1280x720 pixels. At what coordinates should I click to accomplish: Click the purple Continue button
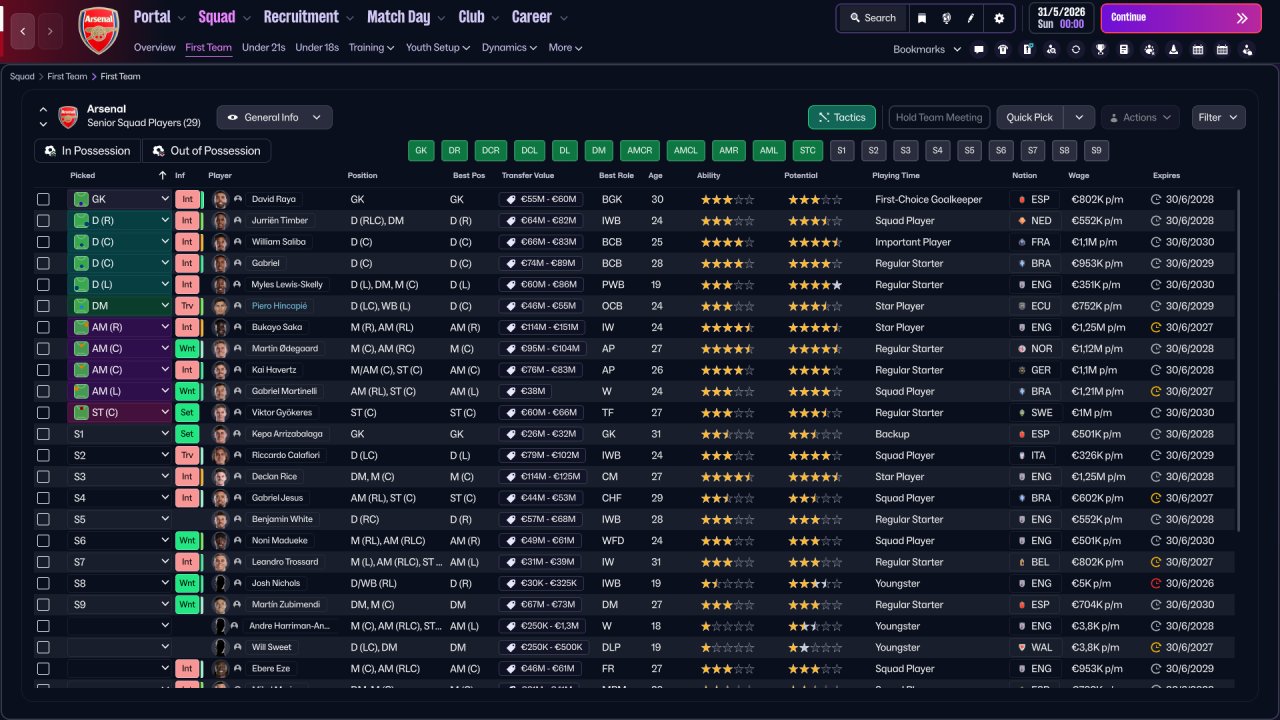[x=1181, y=18]
